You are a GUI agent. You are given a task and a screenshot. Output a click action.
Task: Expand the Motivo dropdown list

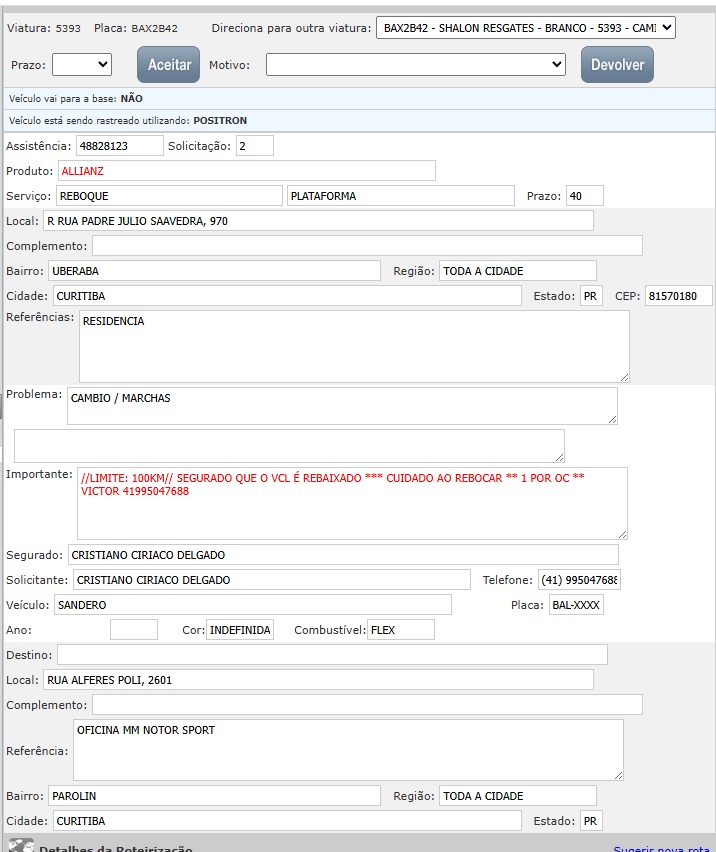click(x=416, y=65)
